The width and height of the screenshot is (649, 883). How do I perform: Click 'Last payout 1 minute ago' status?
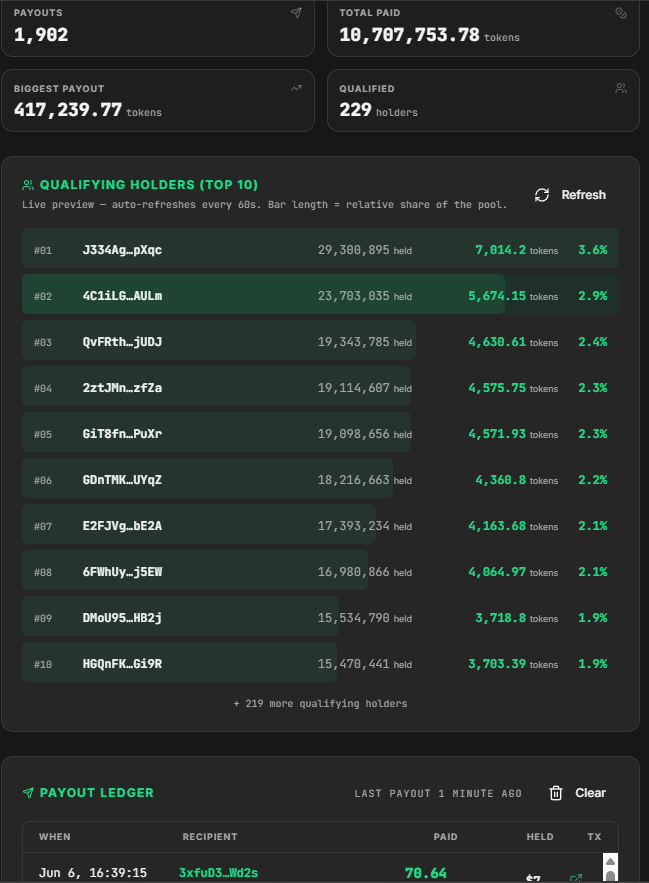pos(438,793)
